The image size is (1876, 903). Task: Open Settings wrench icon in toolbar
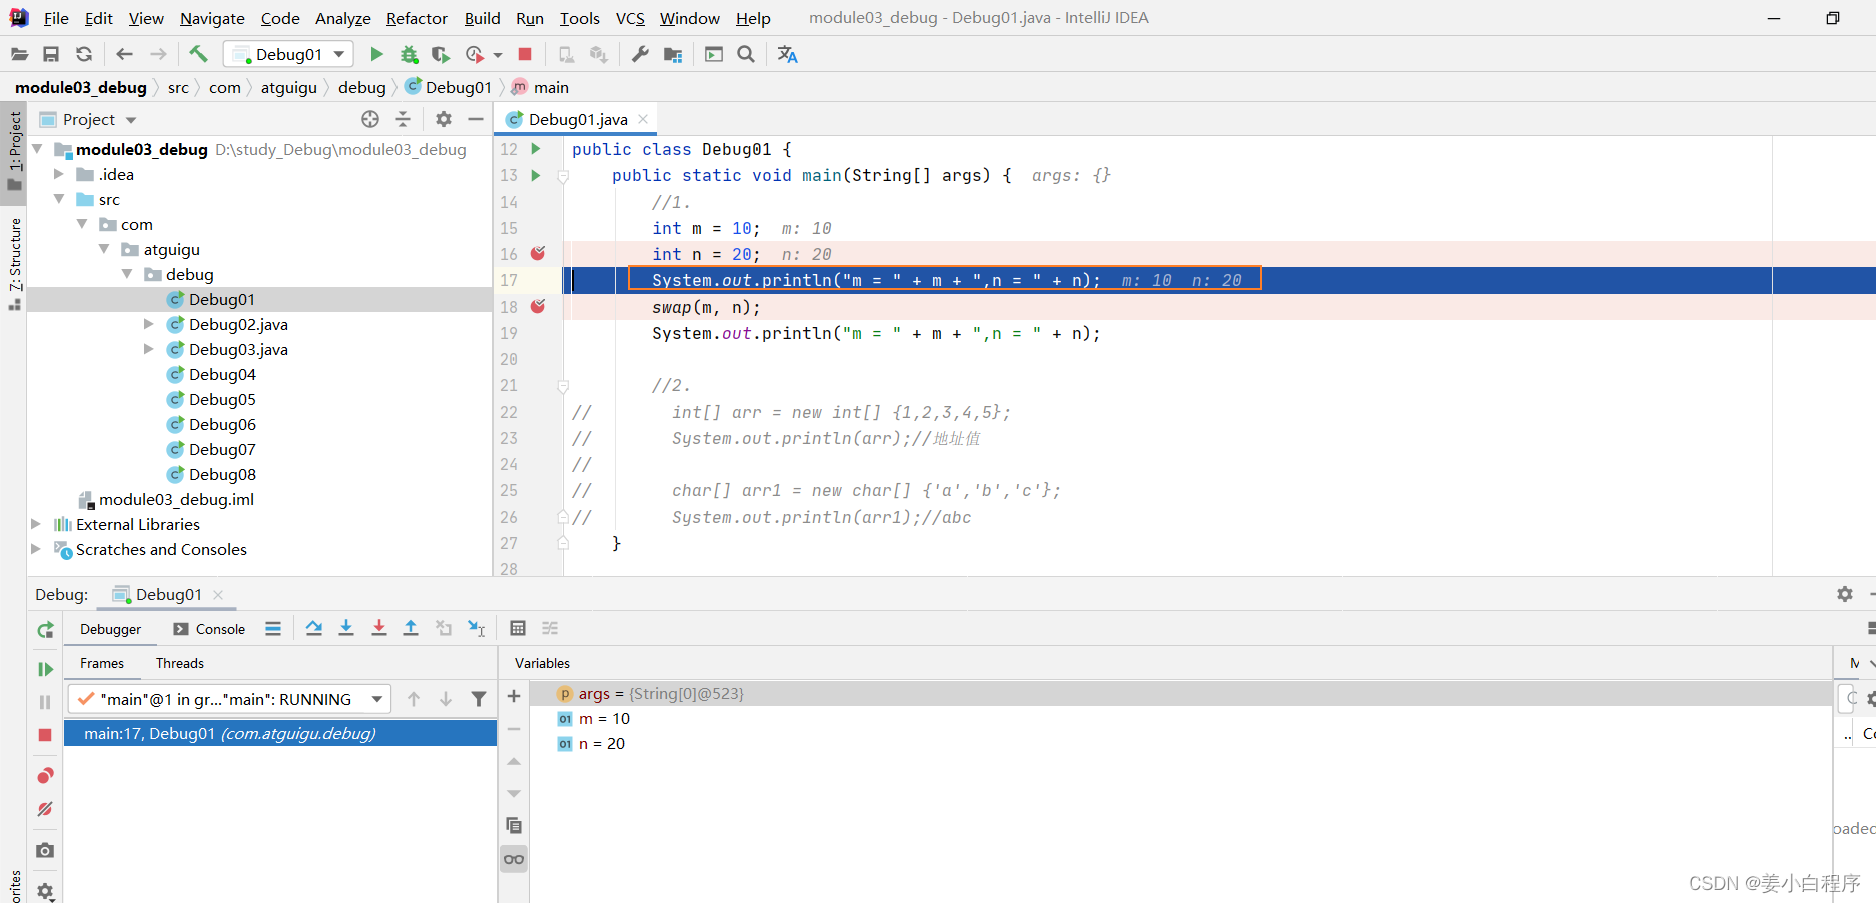coord(640,54)
